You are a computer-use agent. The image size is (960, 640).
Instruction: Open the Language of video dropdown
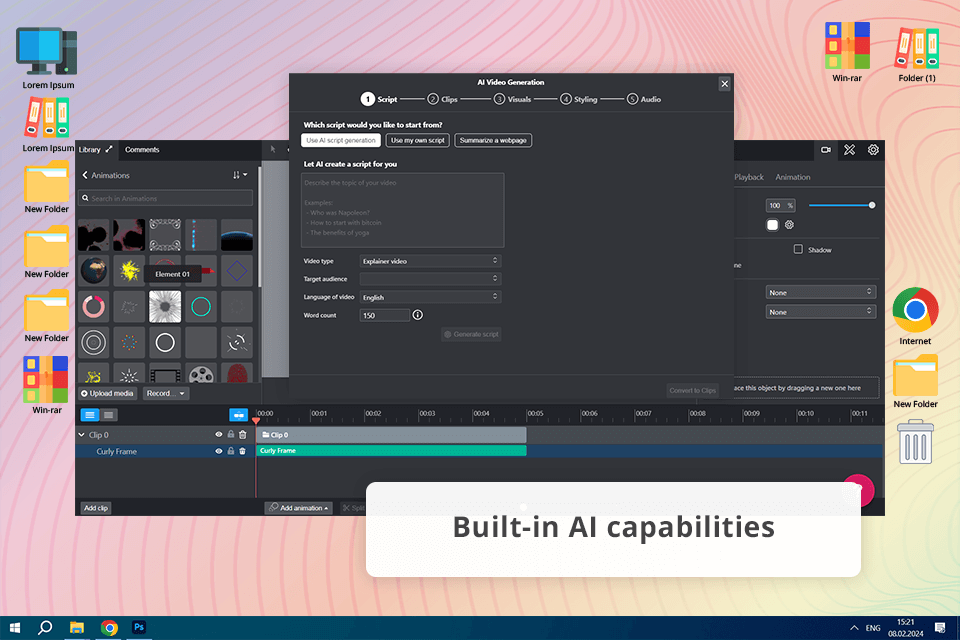point(430,297)
